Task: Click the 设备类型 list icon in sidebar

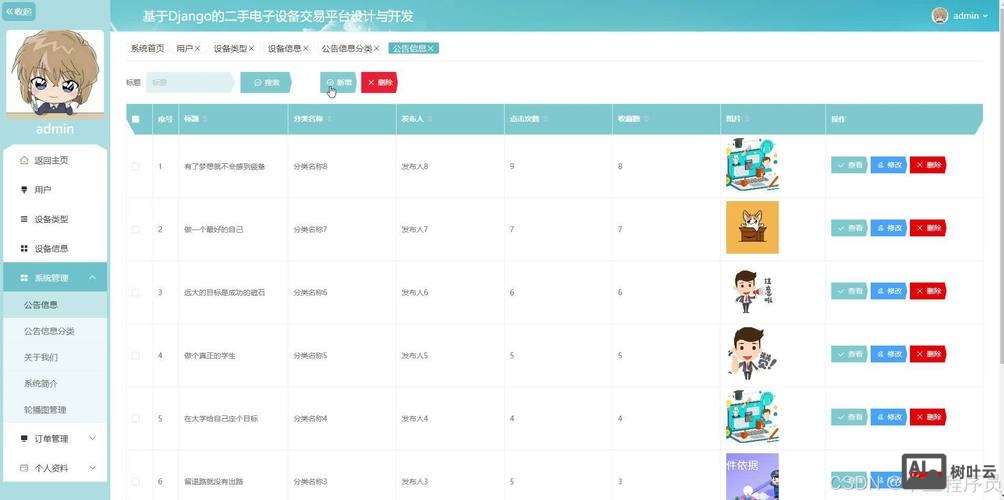Action: click(24, 219)
